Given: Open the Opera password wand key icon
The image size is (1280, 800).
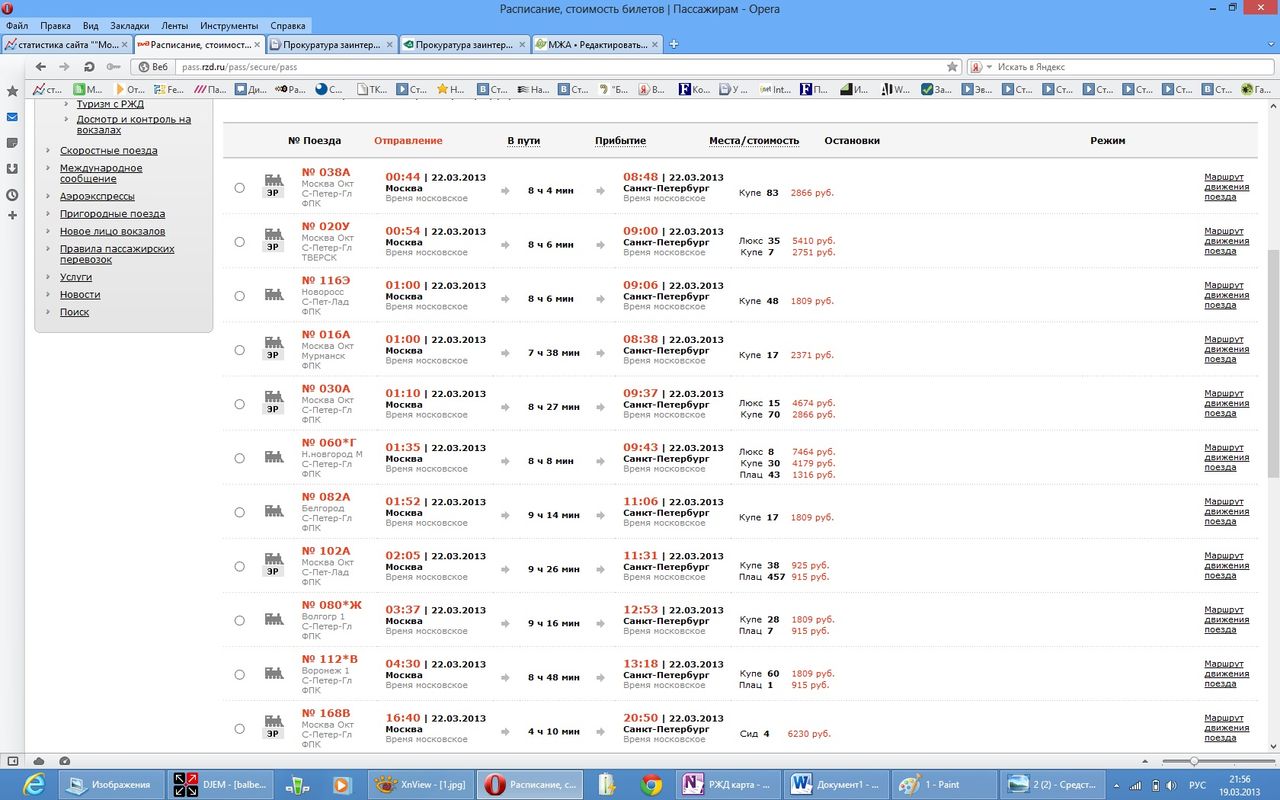Looking at the screenshot, I should click(x=113, y=67).
